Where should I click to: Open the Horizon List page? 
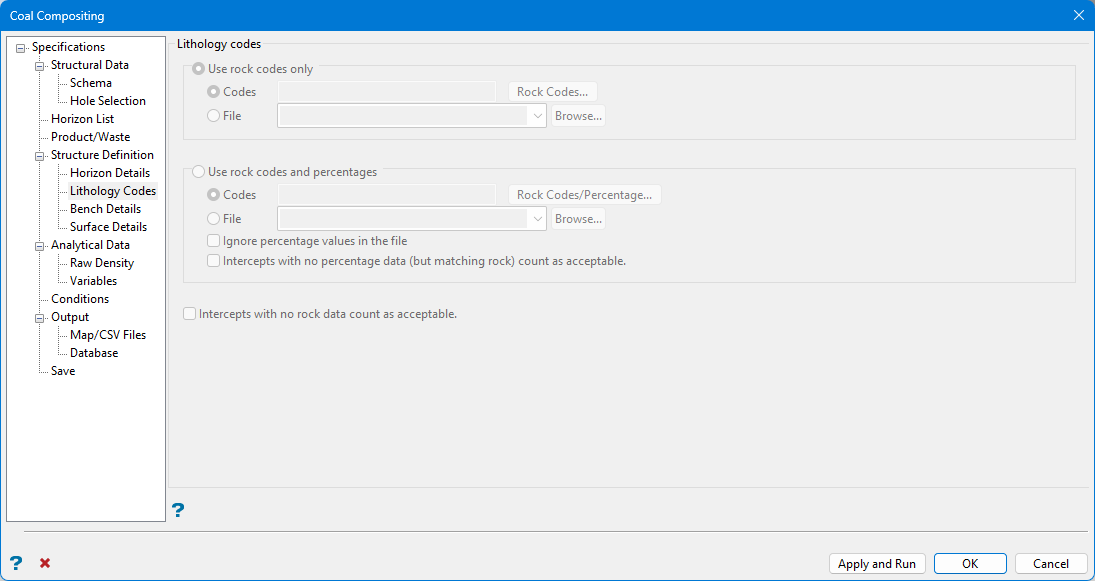point(82,119)
